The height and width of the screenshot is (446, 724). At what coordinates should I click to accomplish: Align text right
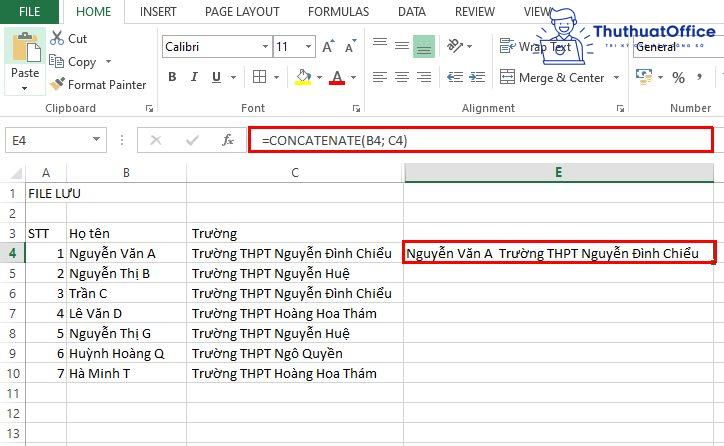pyautogui.click(x=424, y=77)
